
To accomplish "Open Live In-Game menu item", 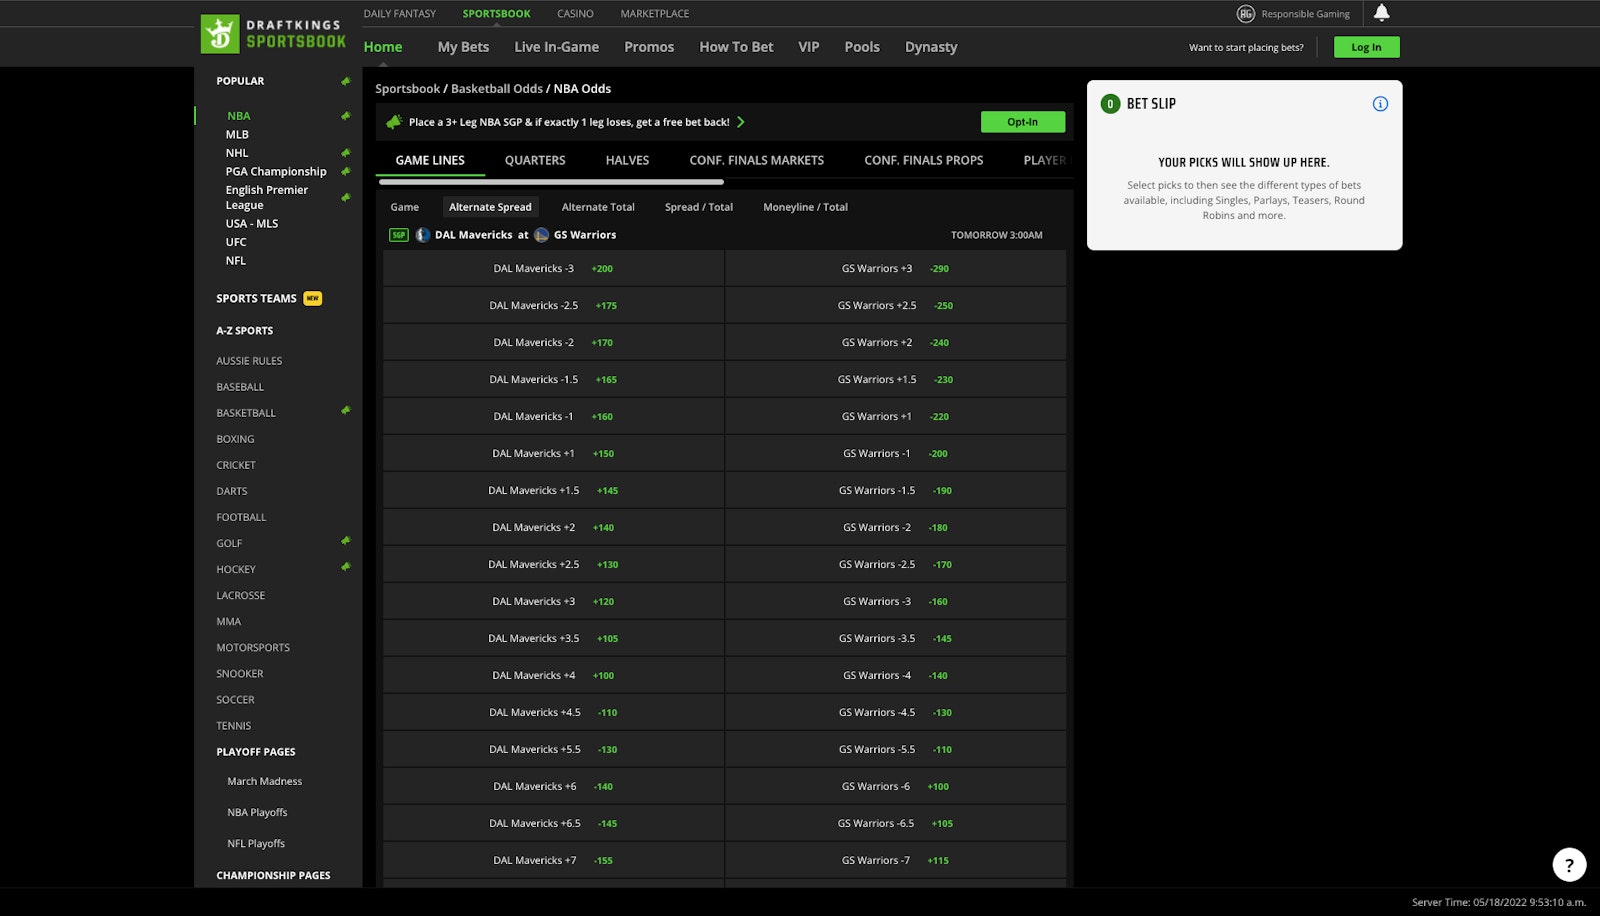I will point(556,47).
